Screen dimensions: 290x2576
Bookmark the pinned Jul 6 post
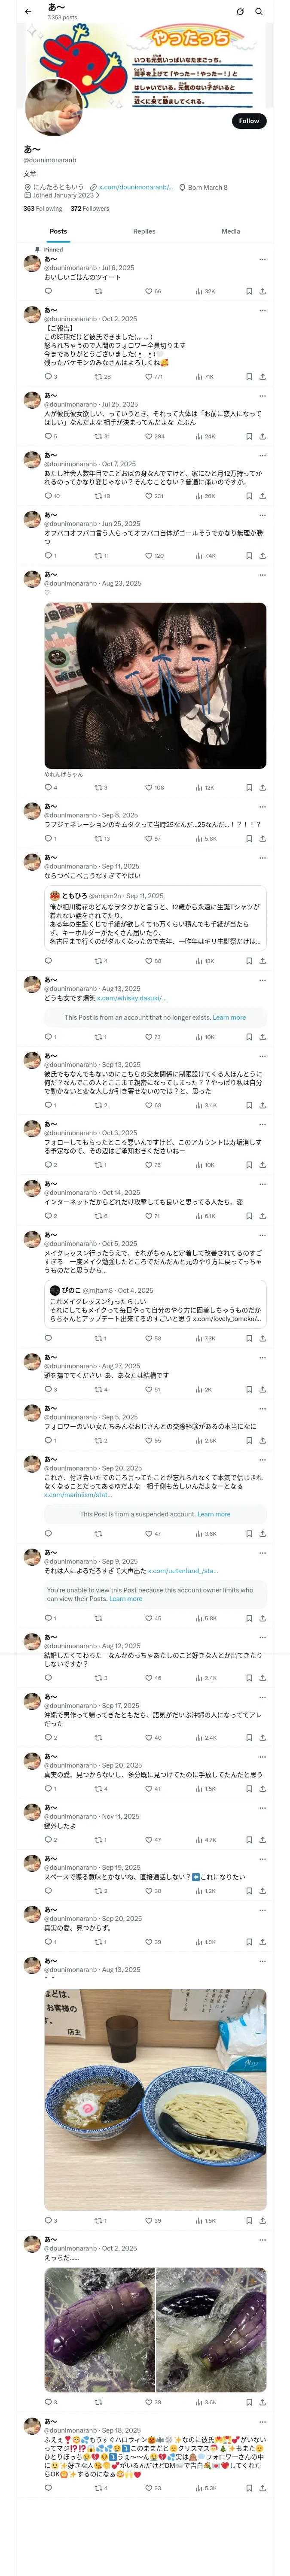(x=249, y=291)
